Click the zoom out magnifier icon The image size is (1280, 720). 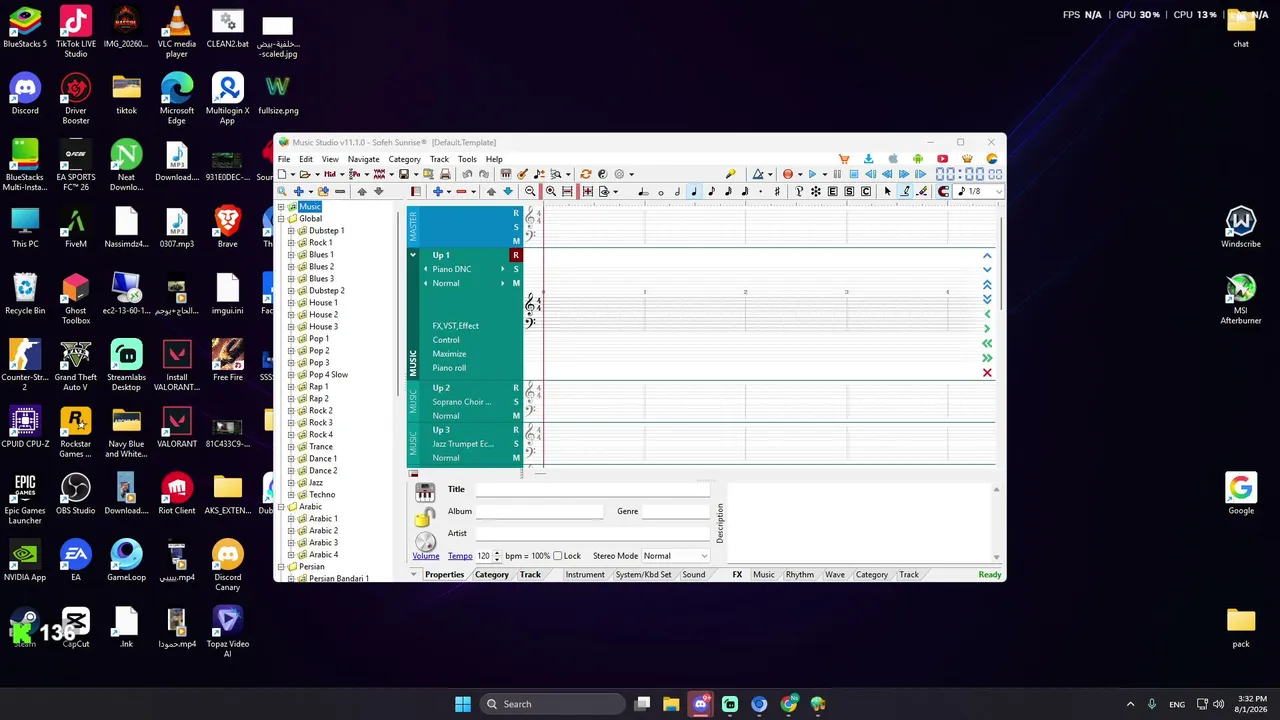[530, 191]
